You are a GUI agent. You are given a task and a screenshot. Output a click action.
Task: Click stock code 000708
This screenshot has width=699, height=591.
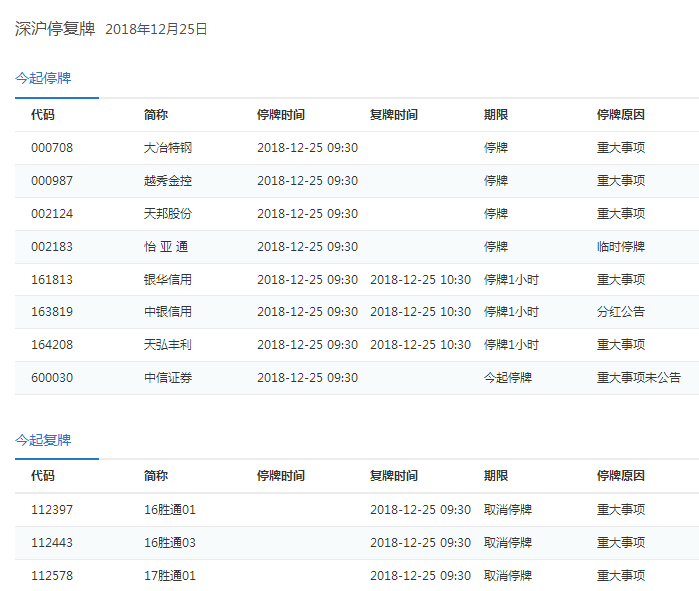(52, 148)
